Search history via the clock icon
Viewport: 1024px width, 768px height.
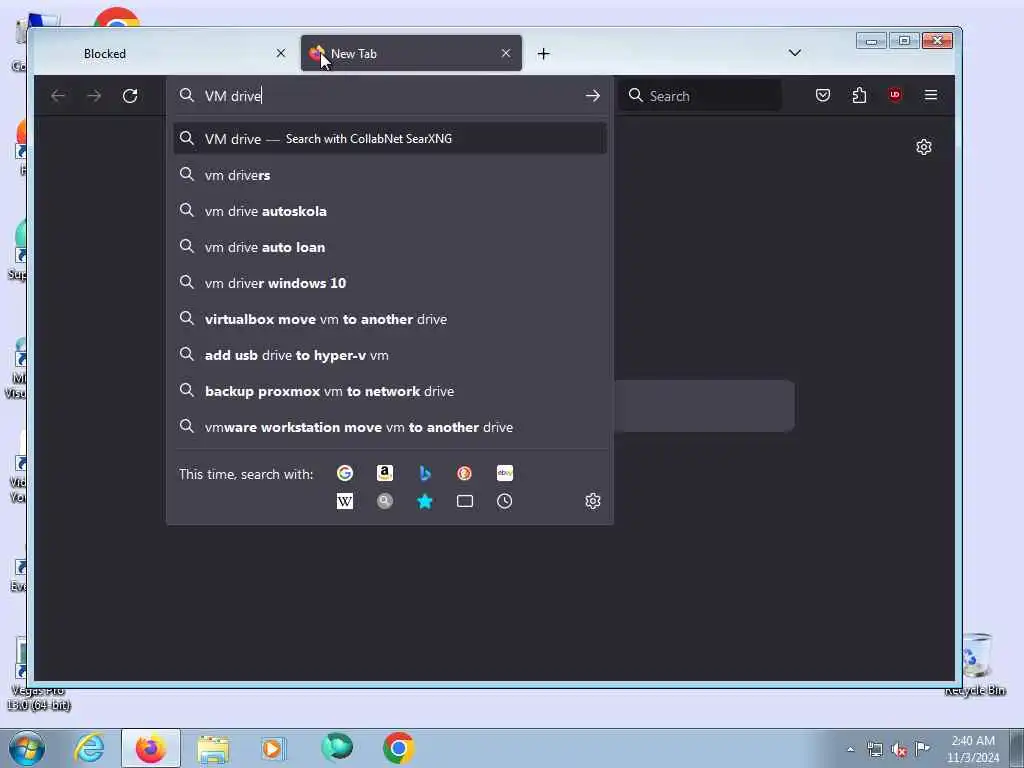click(504, 501)
